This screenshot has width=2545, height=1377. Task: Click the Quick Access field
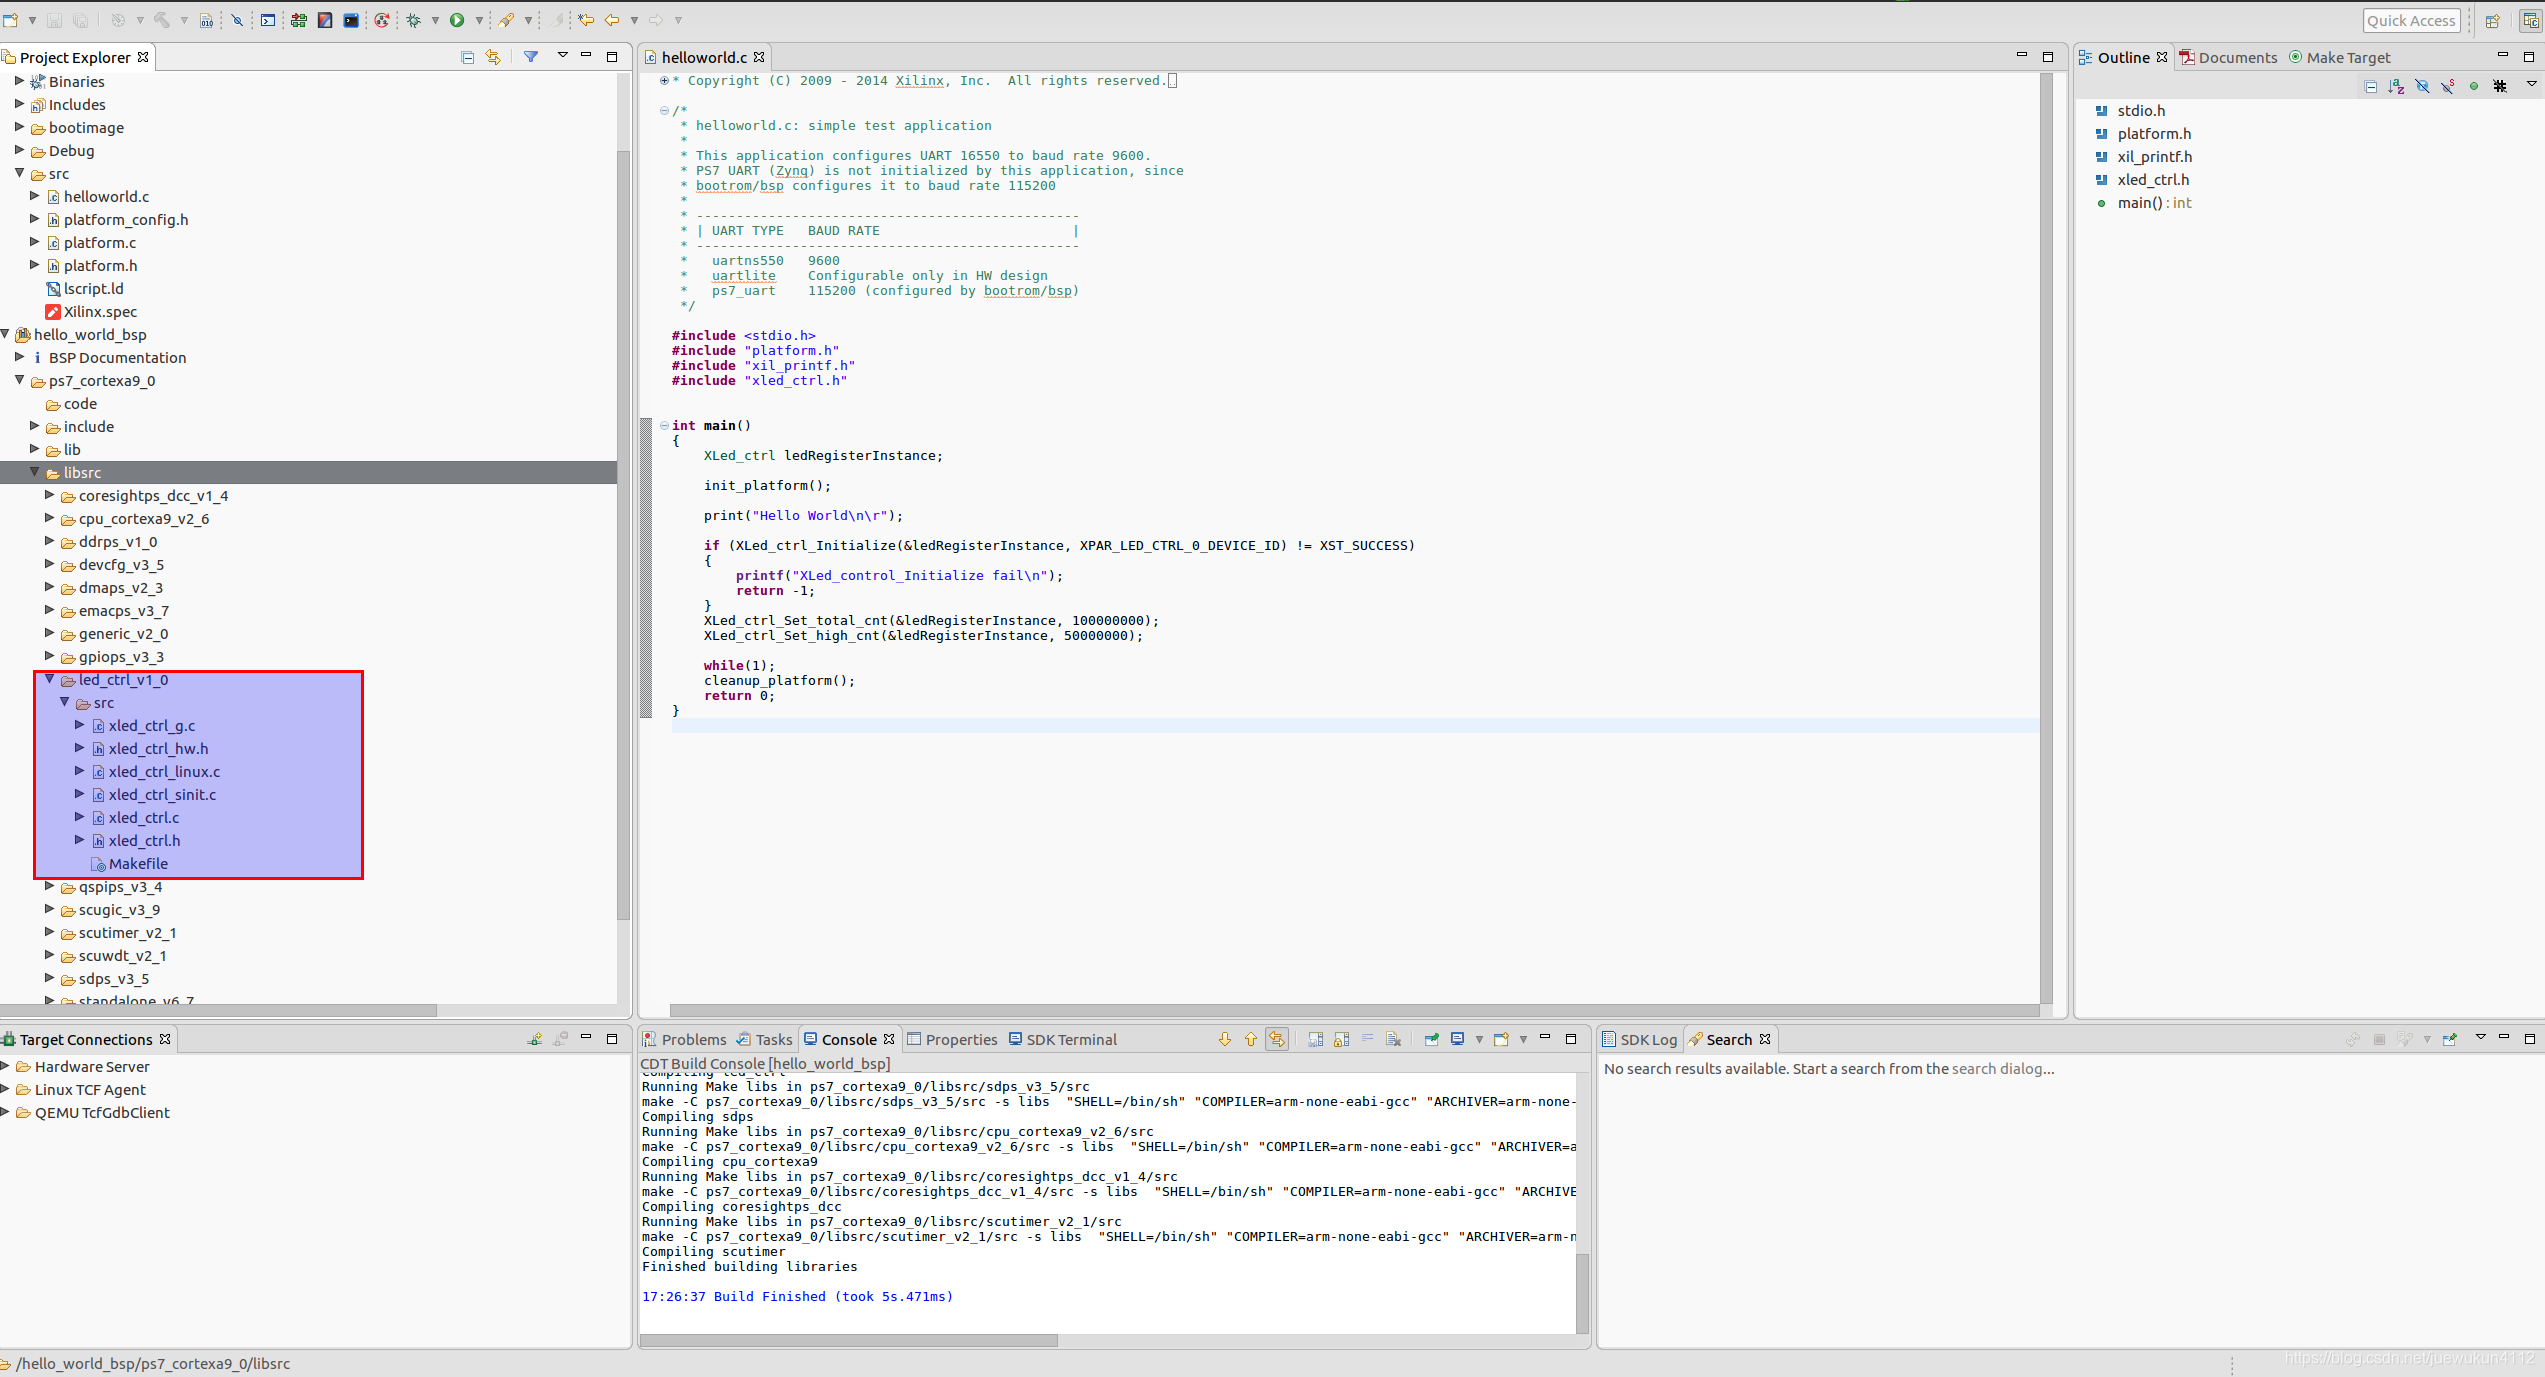coord(2410,20)
